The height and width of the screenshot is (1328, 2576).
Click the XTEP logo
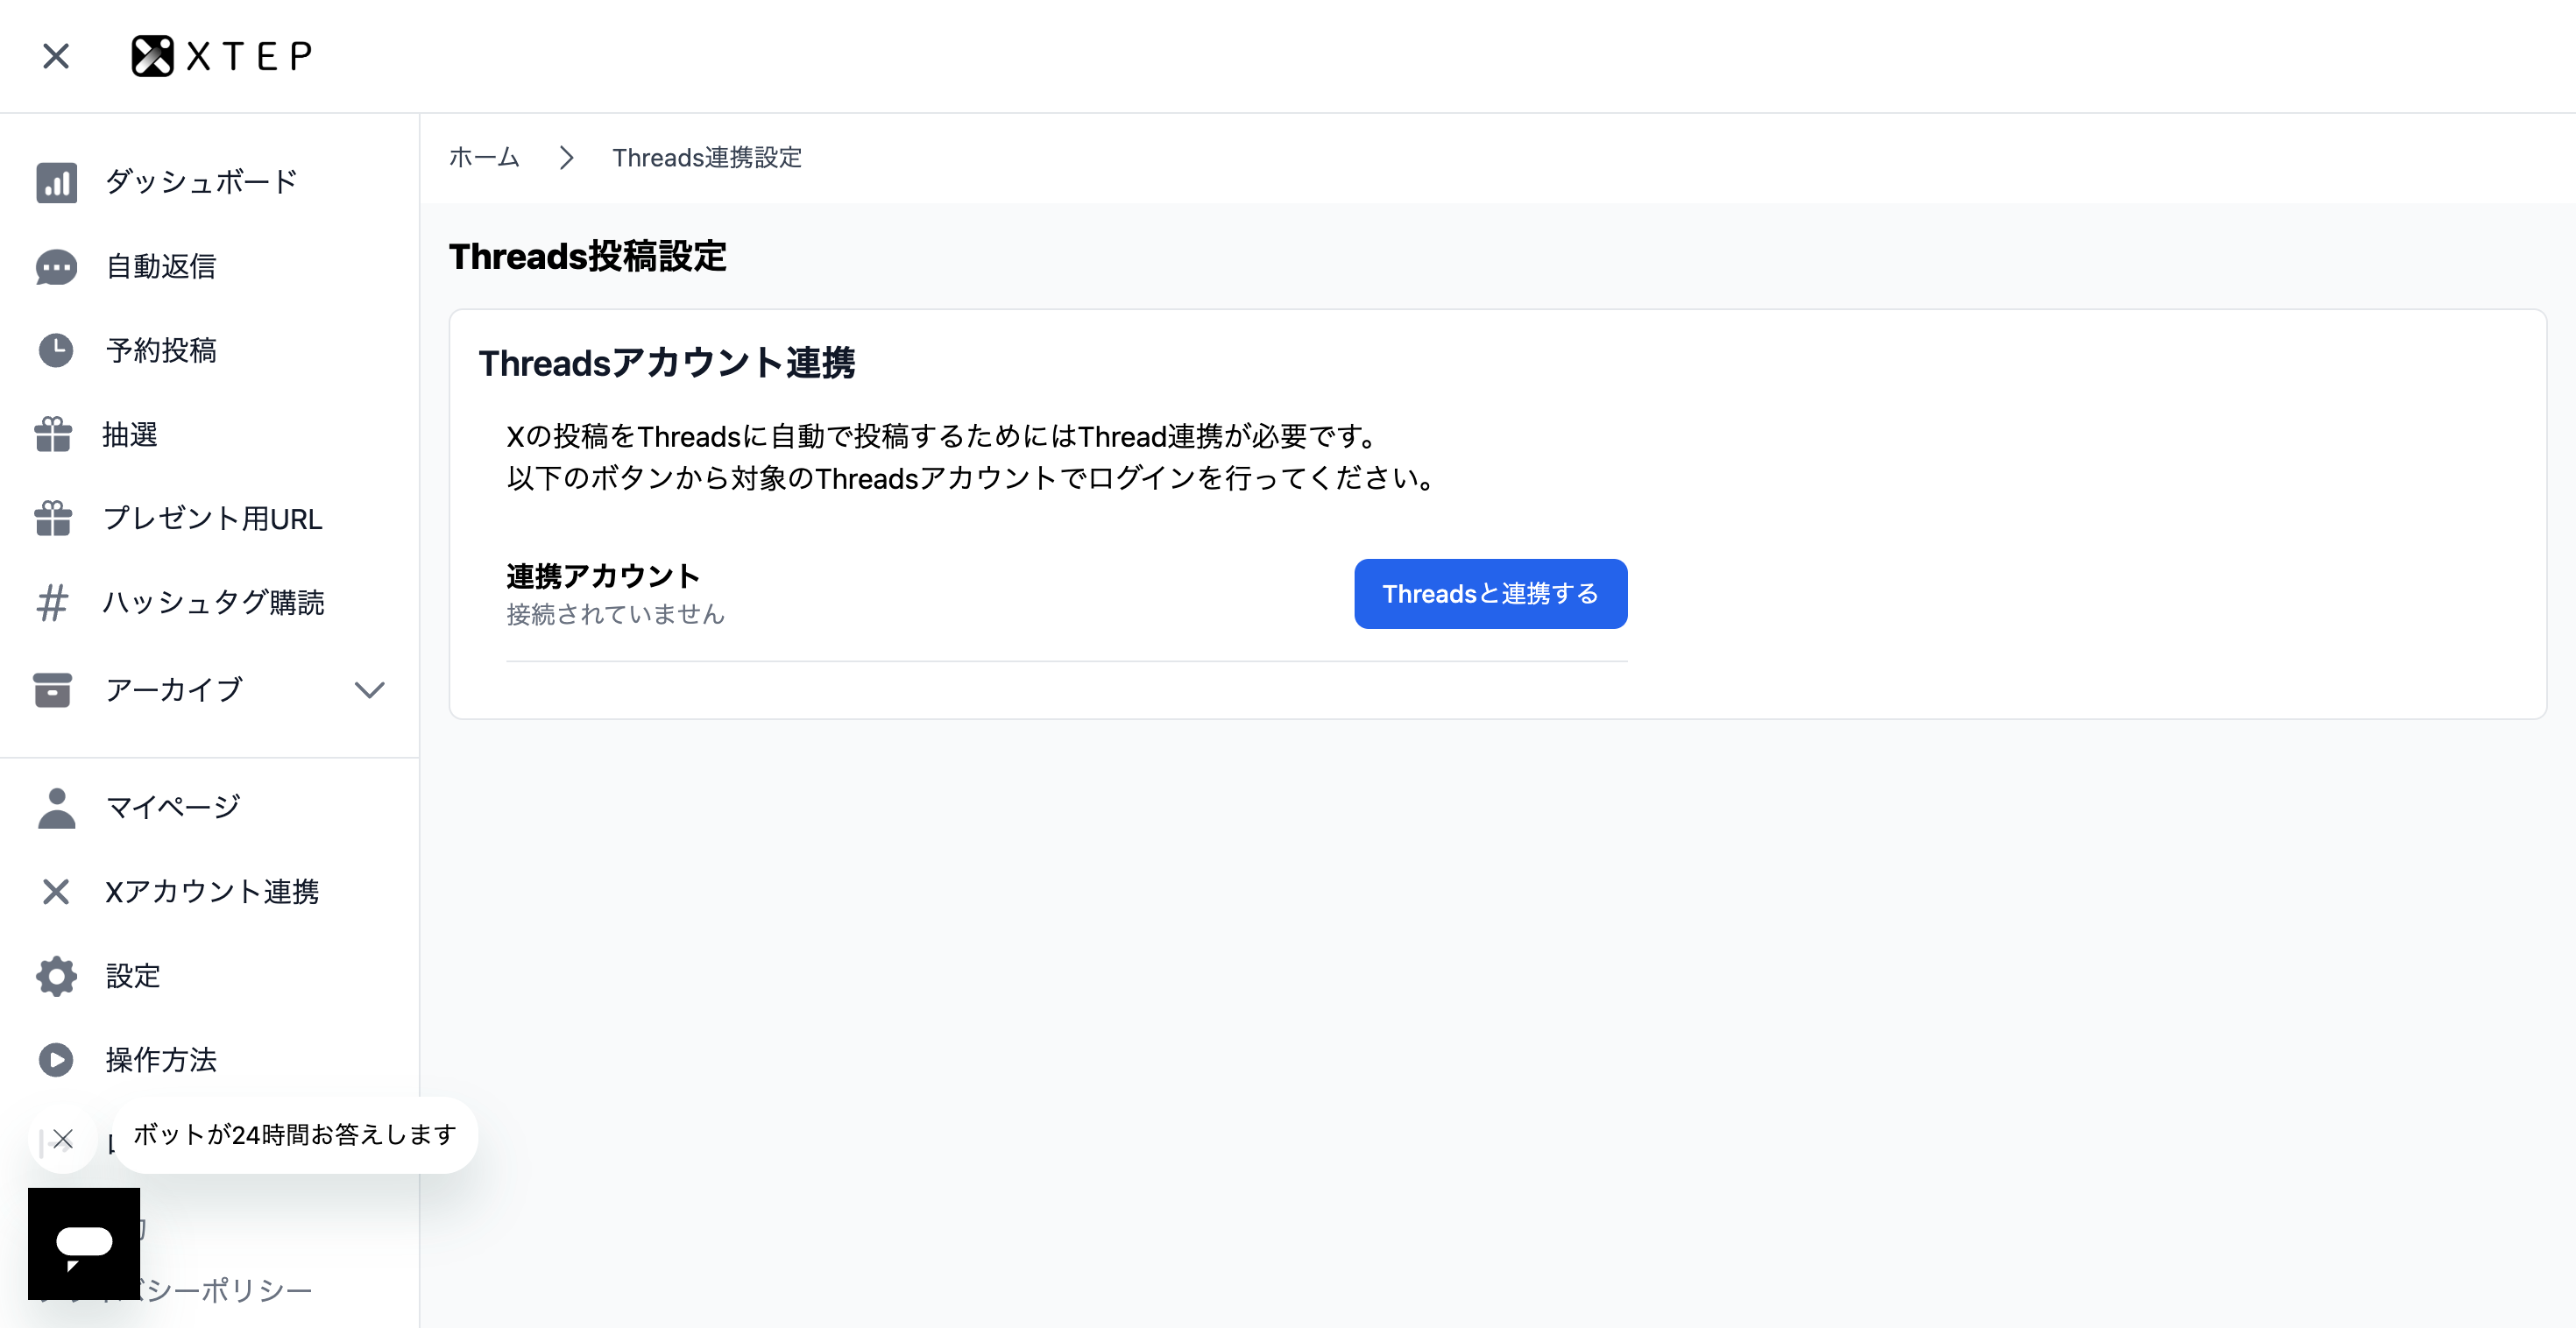[222, 56]
